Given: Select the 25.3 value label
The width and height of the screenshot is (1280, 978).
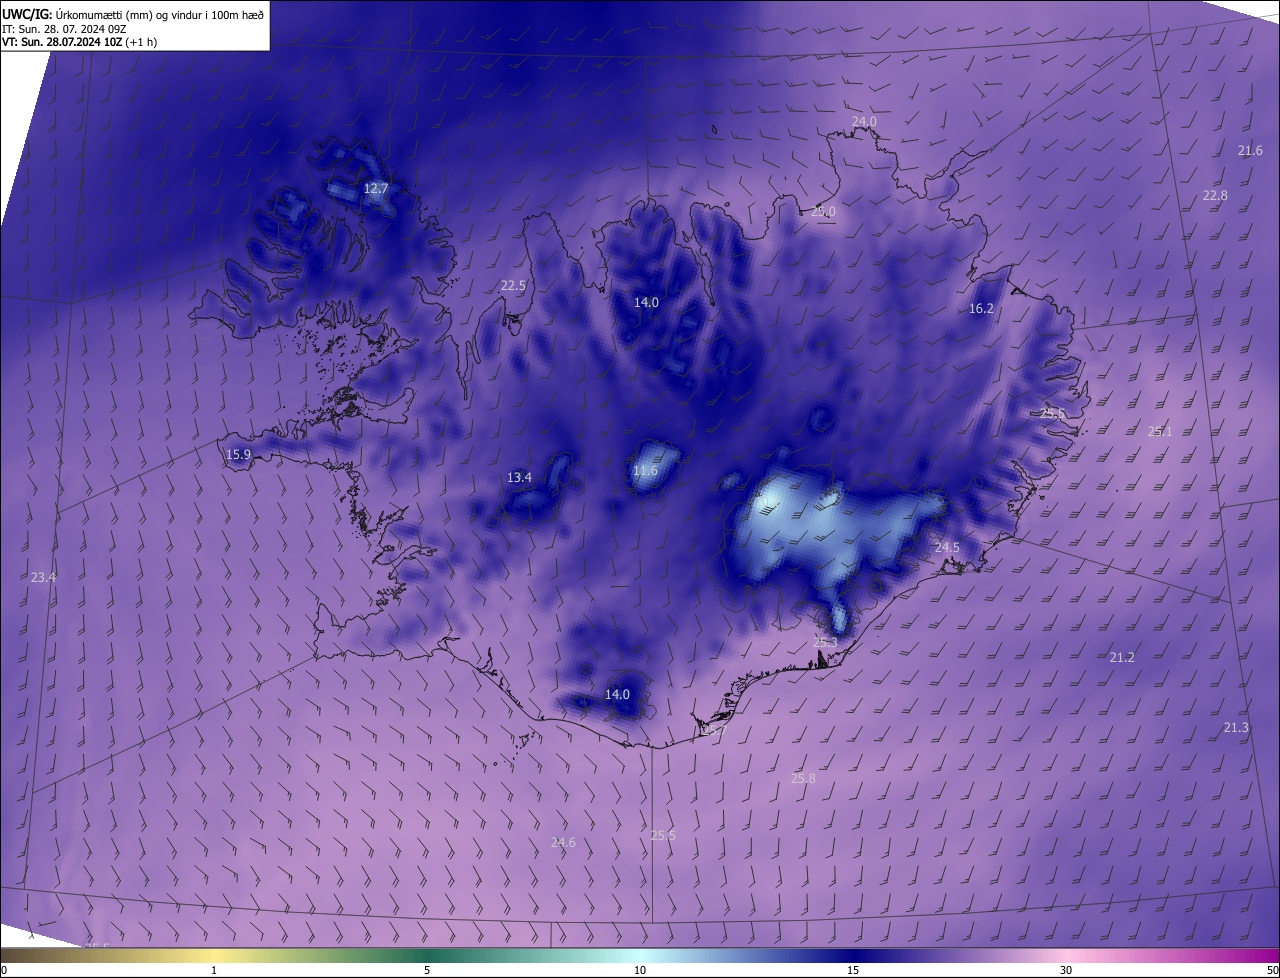Looking at the screenshot, I should click(x=825, y=643).
